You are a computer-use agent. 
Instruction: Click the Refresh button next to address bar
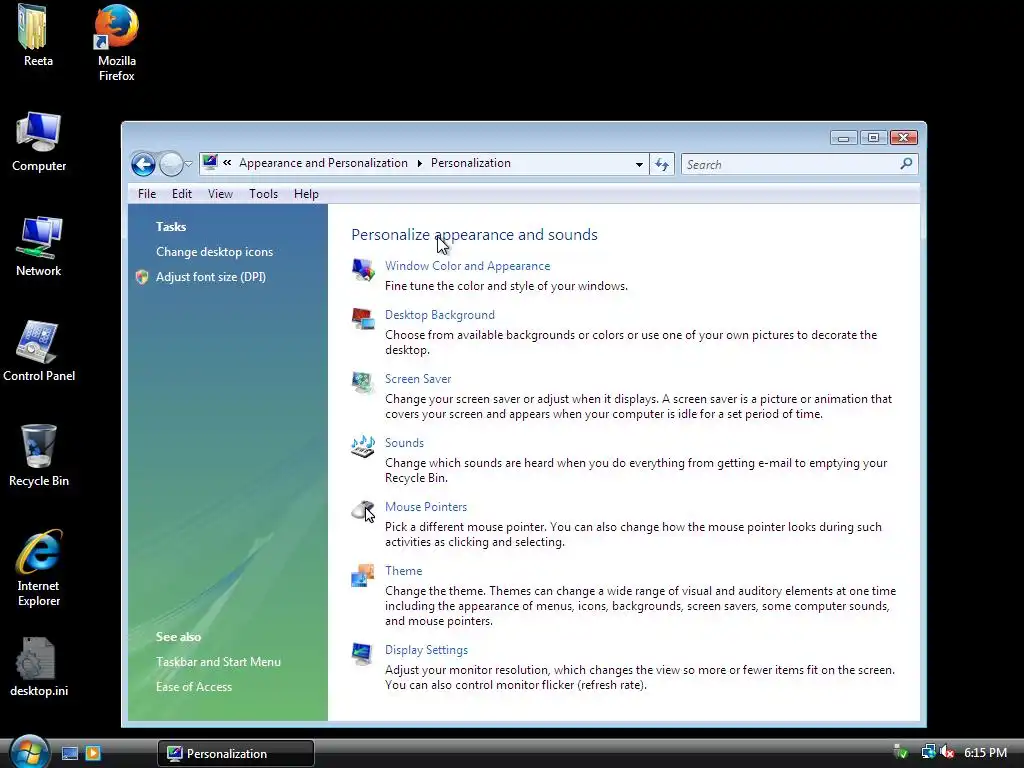pos(662,164)
